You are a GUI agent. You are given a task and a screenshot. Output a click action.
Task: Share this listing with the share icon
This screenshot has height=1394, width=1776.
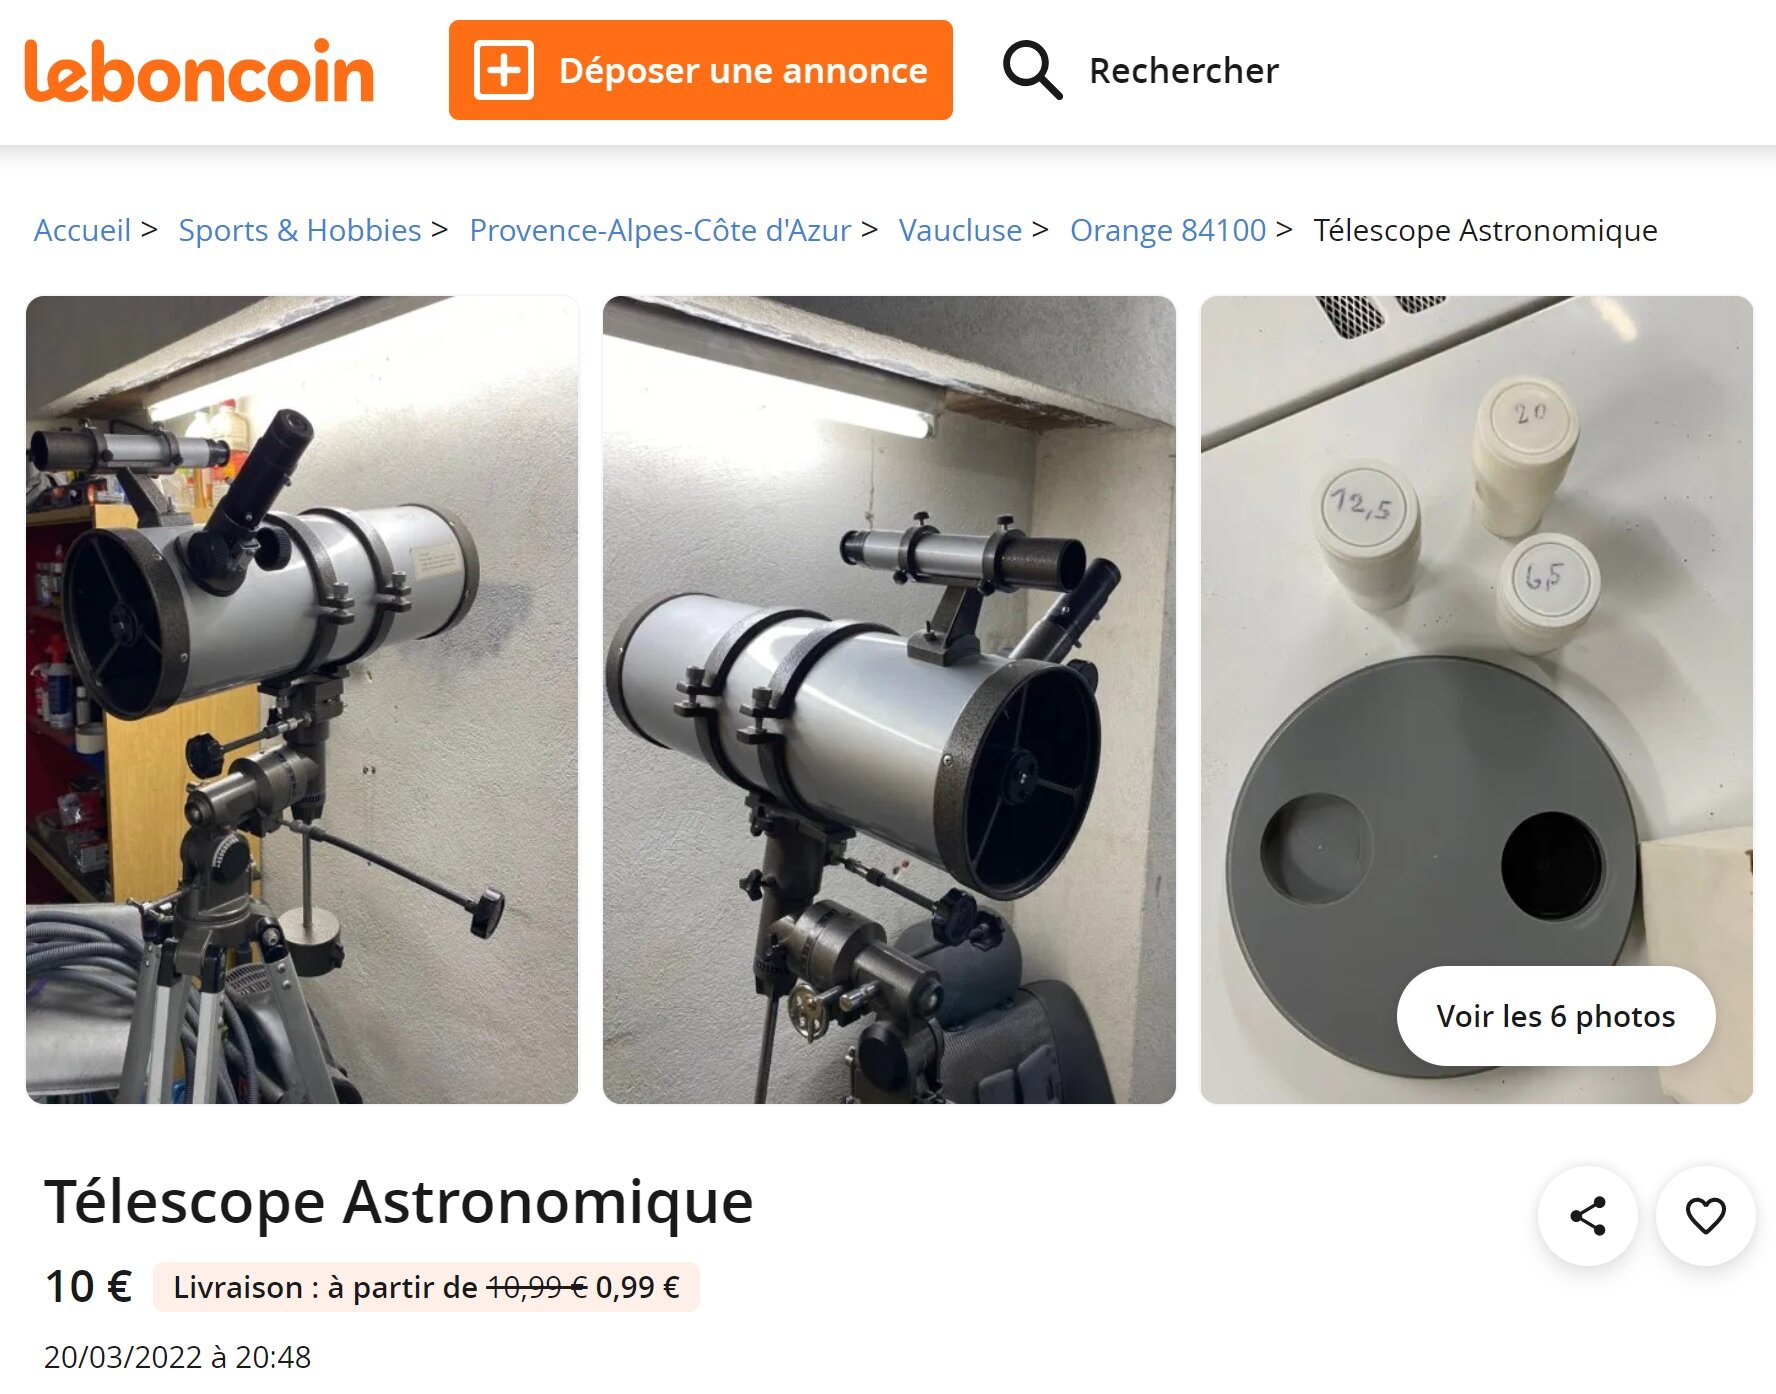(1588, 1216)
